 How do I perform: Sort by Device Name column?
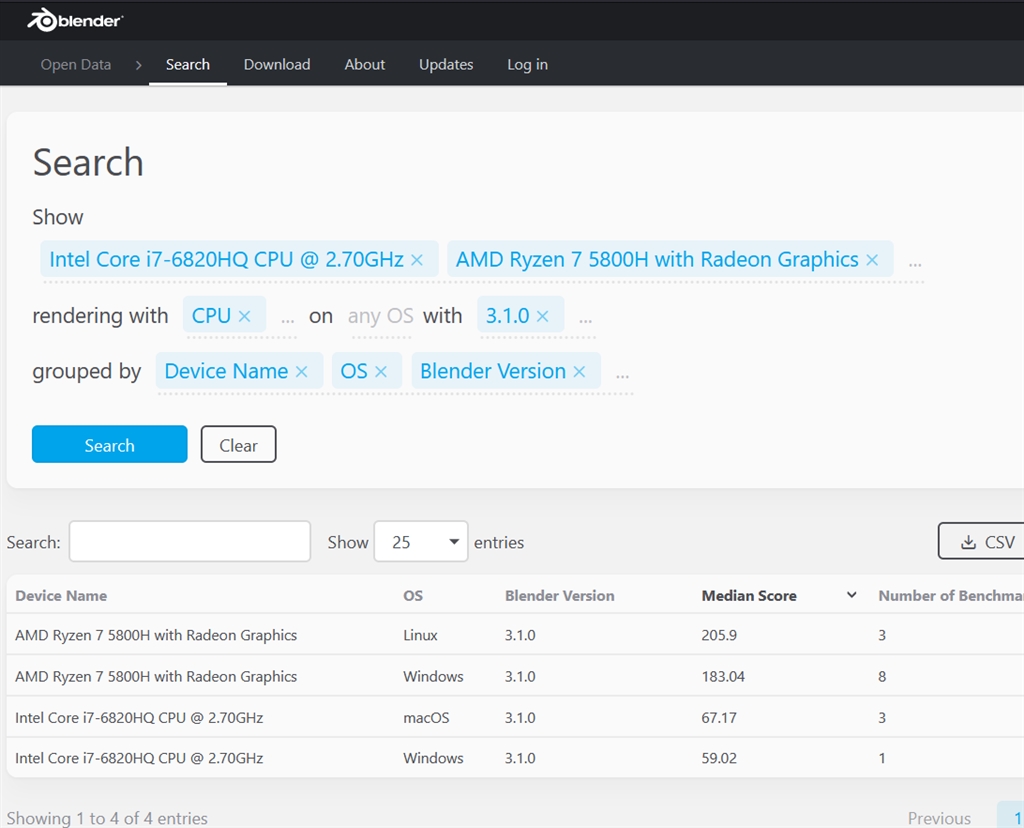point(61,596)
